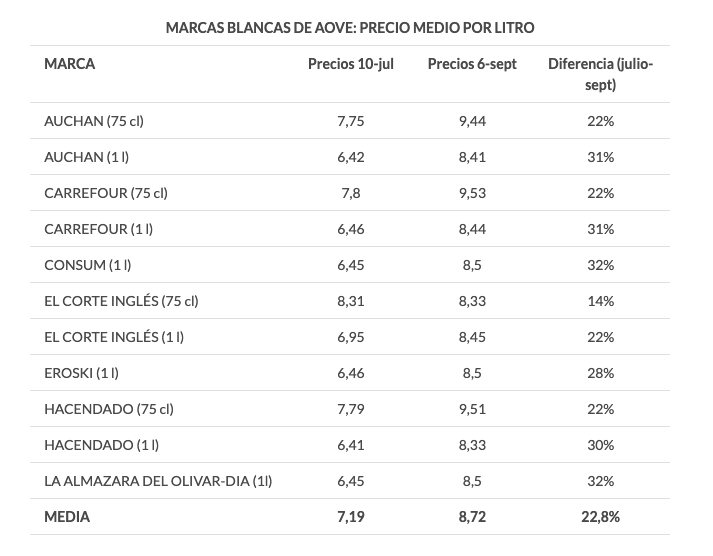Image resolution: width=713 pixels, height=556 pixels.
Task: Click the AUCHAN (75 cl) row label
Action: (94, 121)
